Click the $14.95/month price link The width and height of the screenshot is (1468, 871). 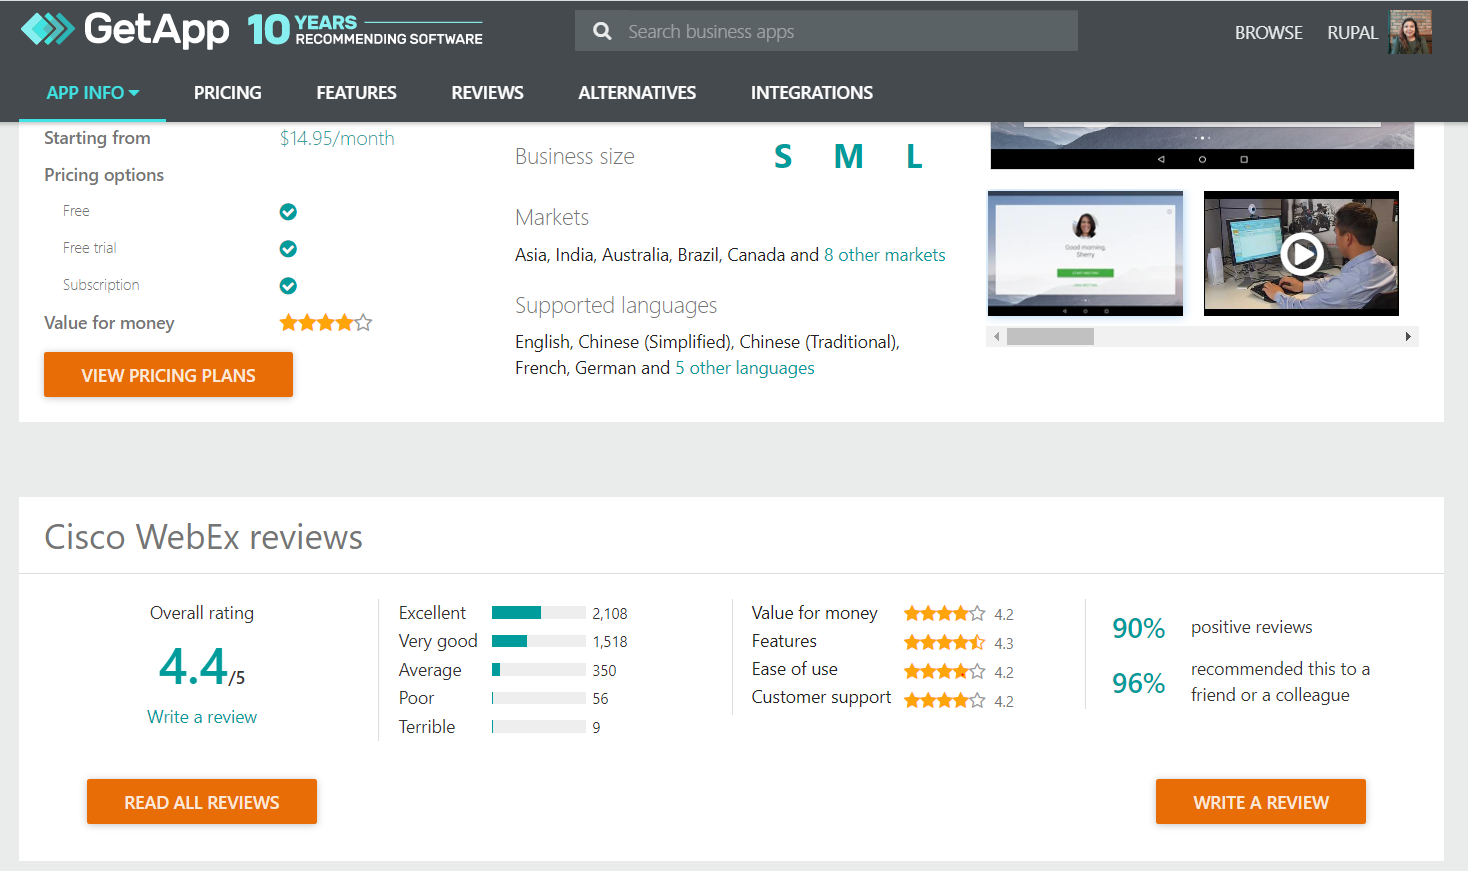click(337, 139)
